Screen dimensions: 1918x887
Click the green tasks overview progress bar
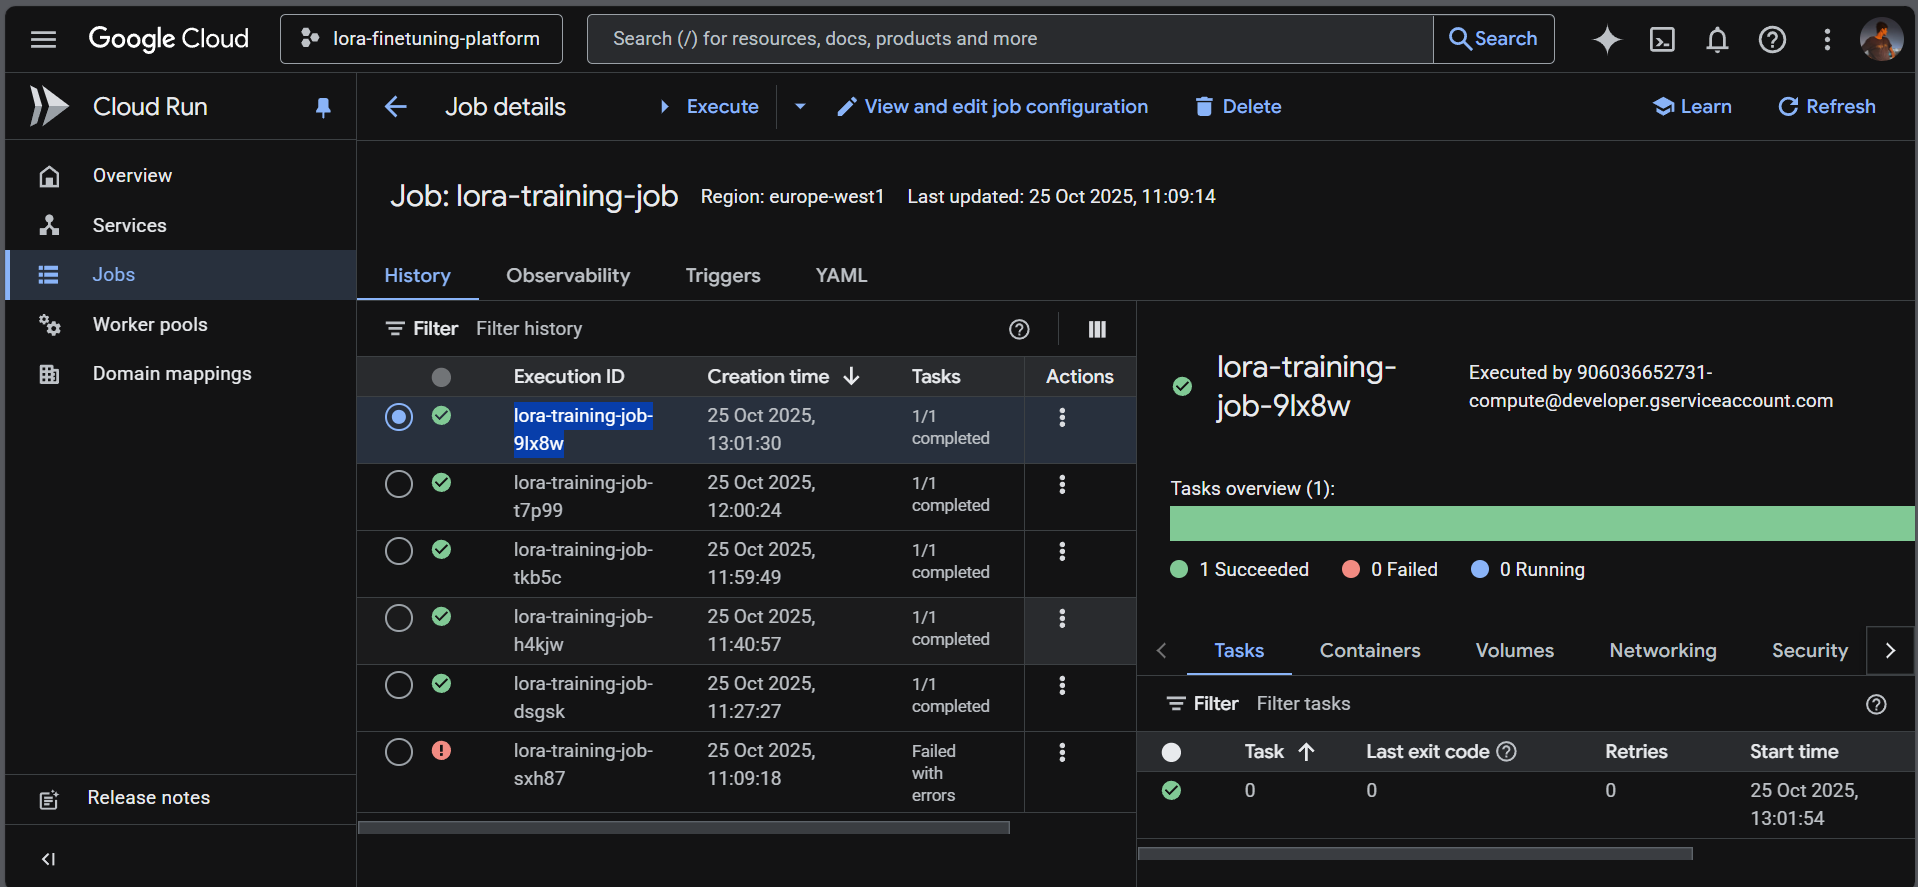tap(1542, 524)
